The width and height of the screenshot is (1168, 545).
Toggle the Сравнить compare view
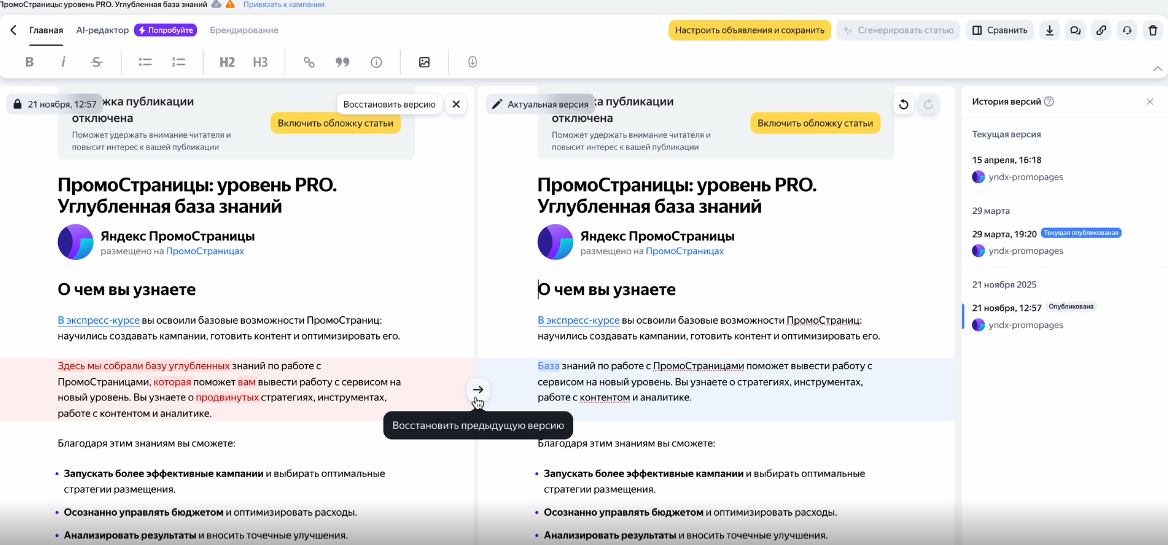[x=999, y=30]
